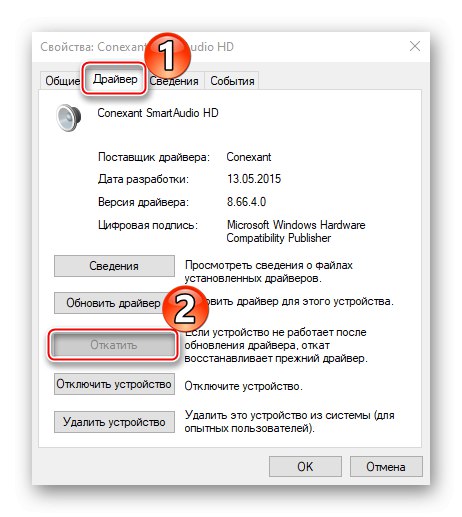
Task: Confirm with the OK button
Action: coord(305,467)
